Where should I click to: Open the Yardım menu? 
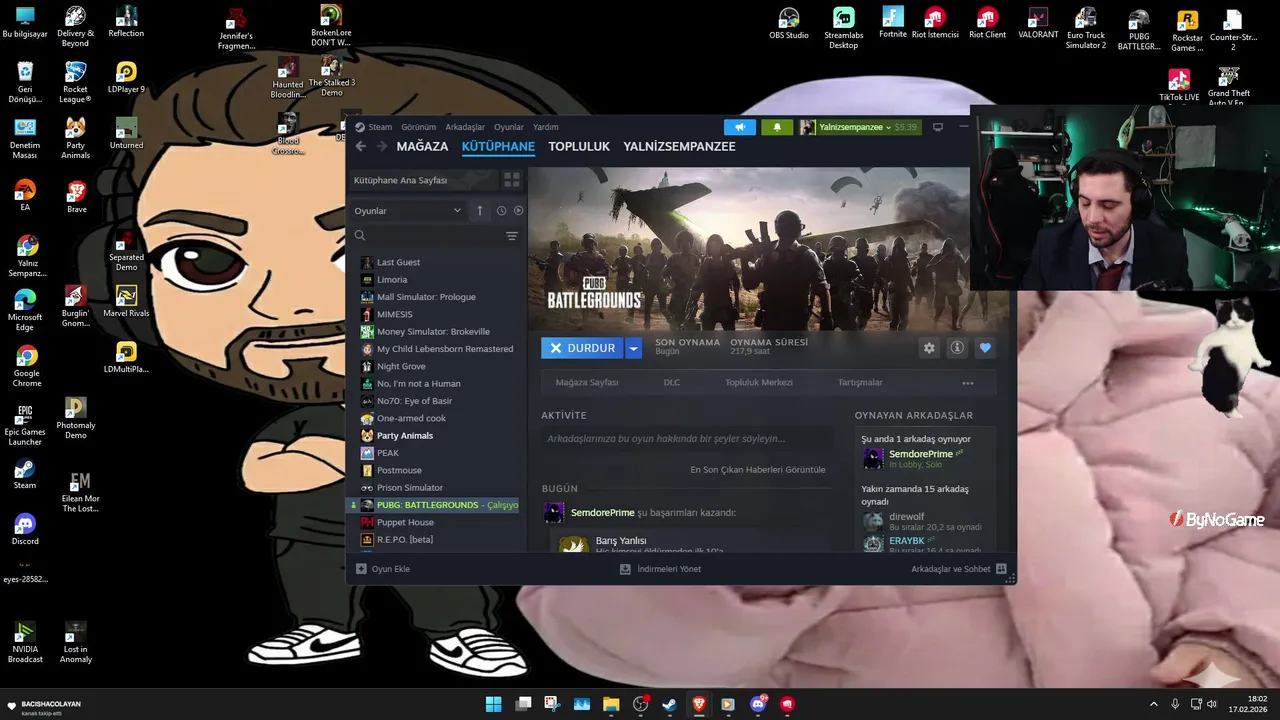point(546,127)
